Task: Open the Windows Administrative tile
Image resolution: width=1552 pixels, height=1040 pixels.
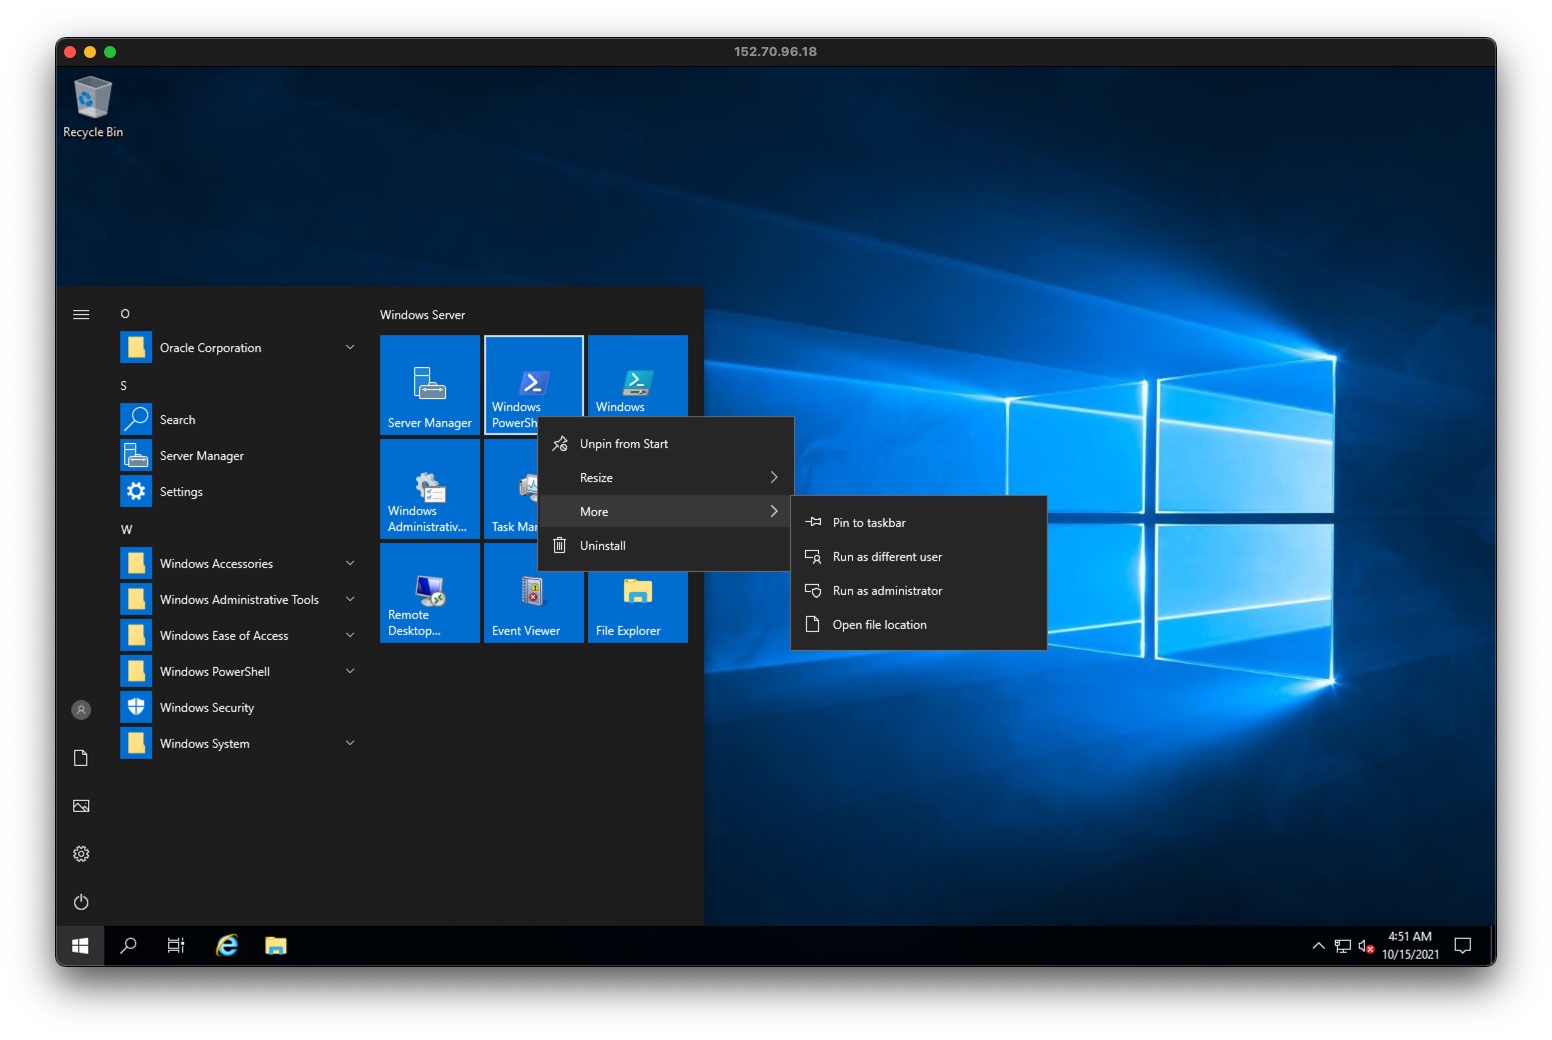Action: click(x=429, y=489)
